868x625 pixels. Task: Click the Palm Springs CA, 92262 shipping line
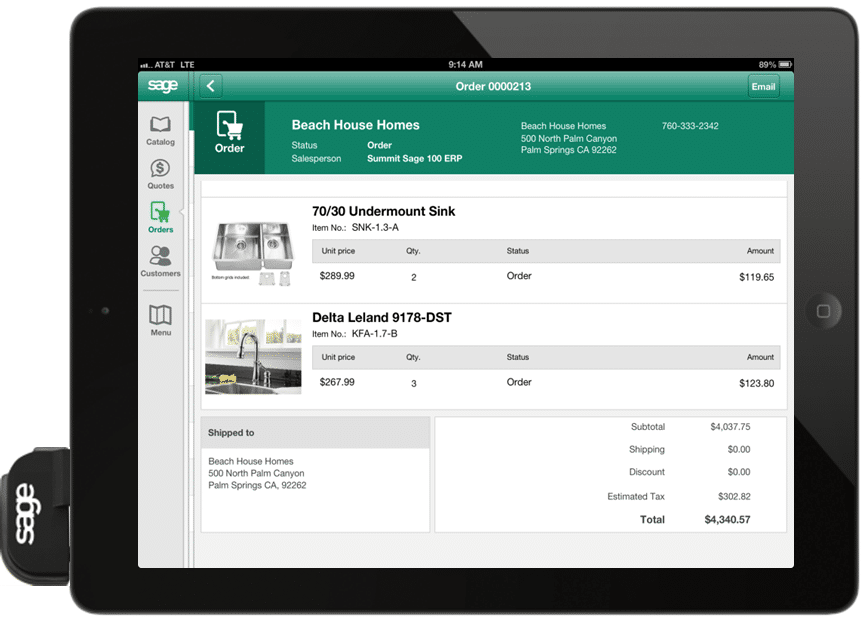(257, 485)
